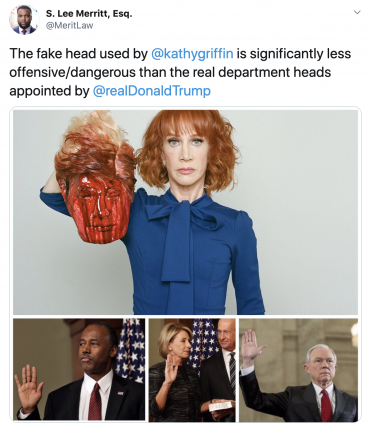Screen dimensions: 370x426
Task: Follow the @kathygriffin mention link
Action: tap(192, 54)
